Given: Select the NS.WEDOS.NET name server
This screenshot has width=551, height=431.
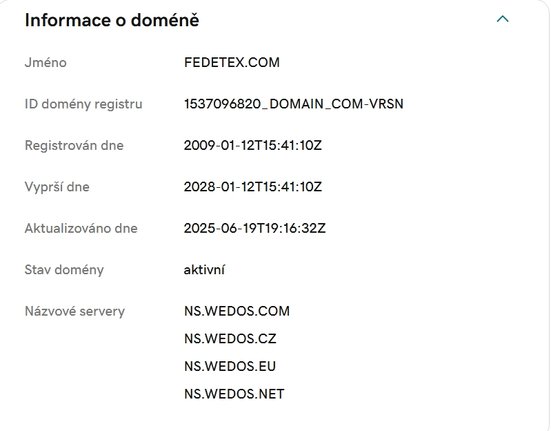Looking at the screenshot, I should [x=234, y=394].
